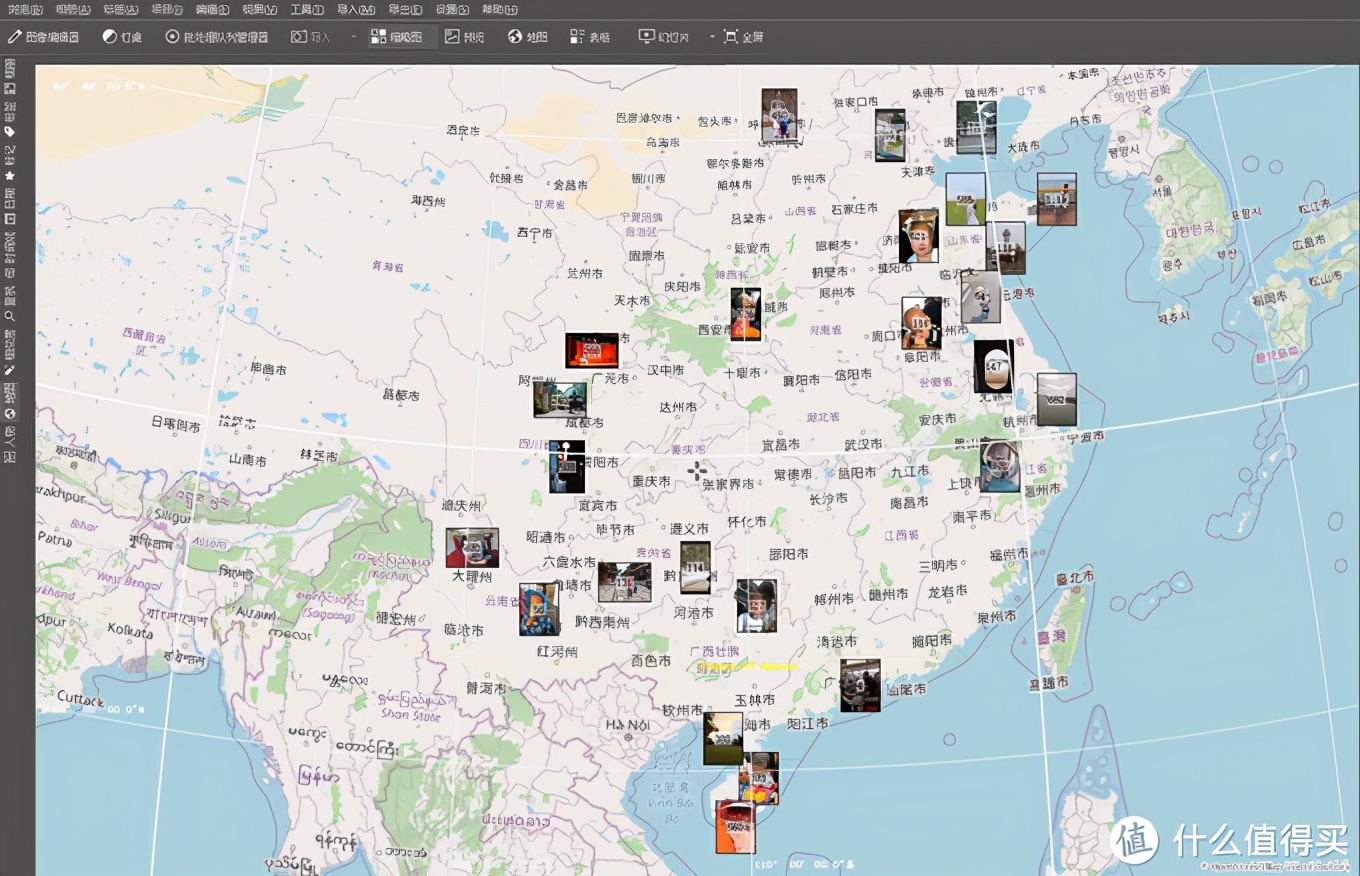Toggle 全屏 (Full Screen) mode
This screenshot has width=1360, height=876.
[x=743, y=37]
